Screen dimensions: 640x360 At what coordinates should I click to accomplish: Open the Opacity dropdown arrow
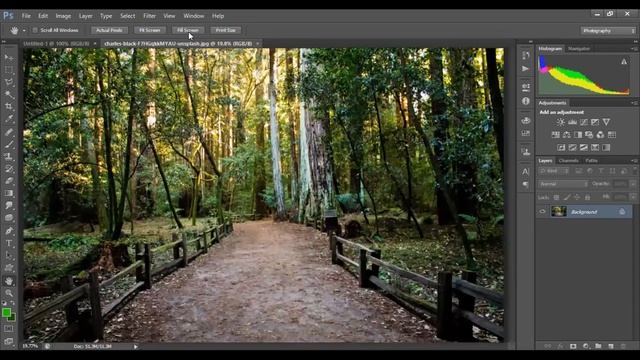(x=633, y=184)
